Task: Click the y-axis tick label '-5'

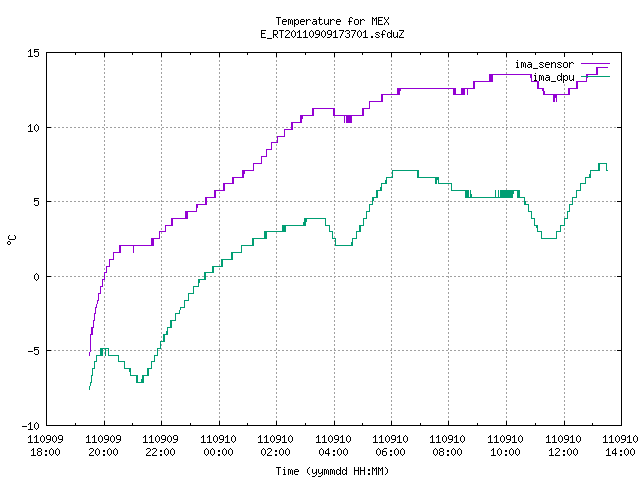Action: pyautogui.click(x=33, y=351)
